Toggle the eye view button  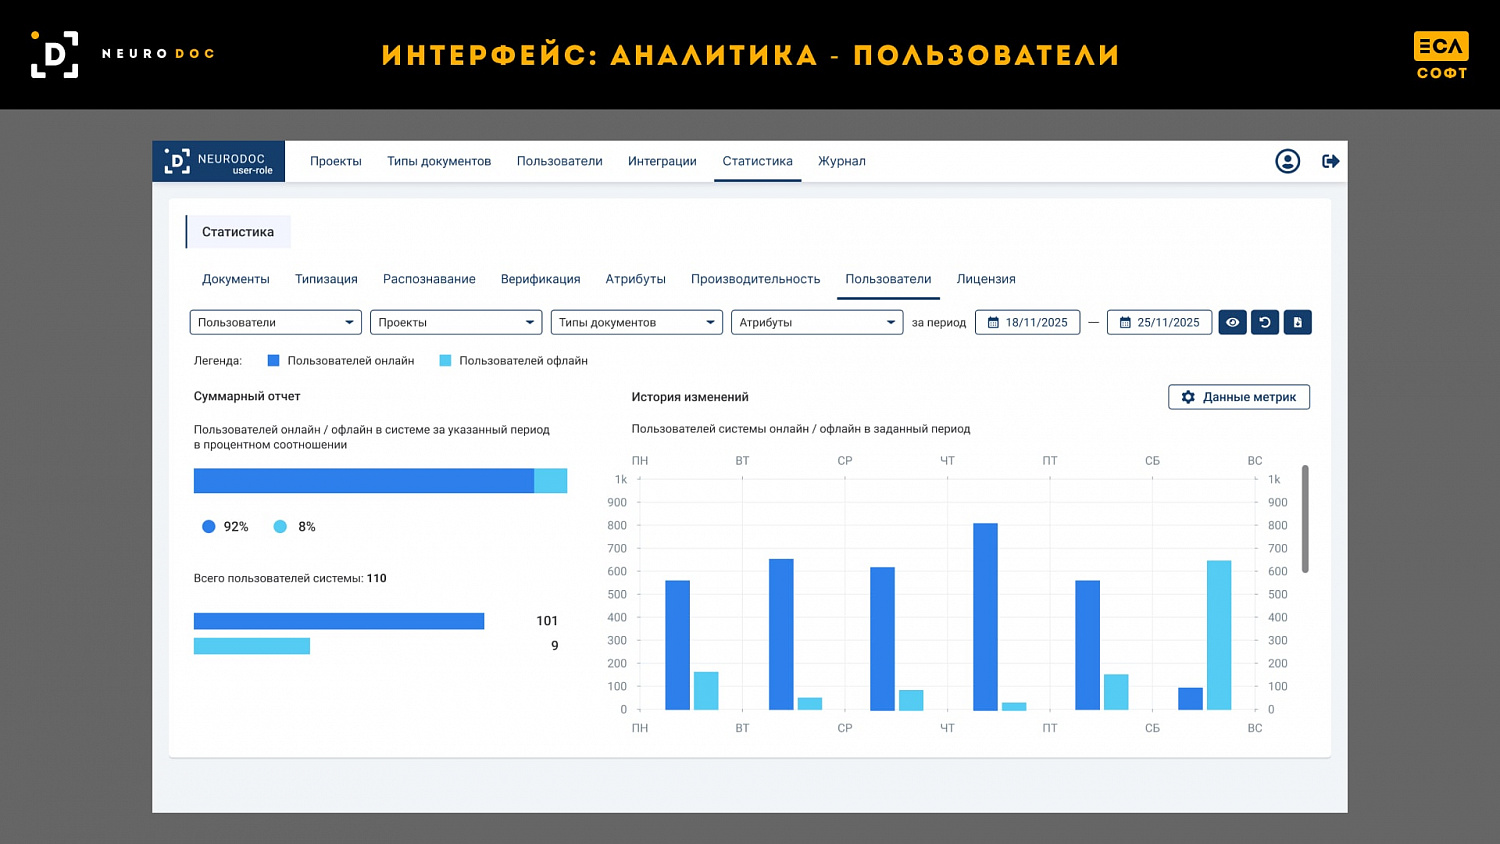point(1232,322)
